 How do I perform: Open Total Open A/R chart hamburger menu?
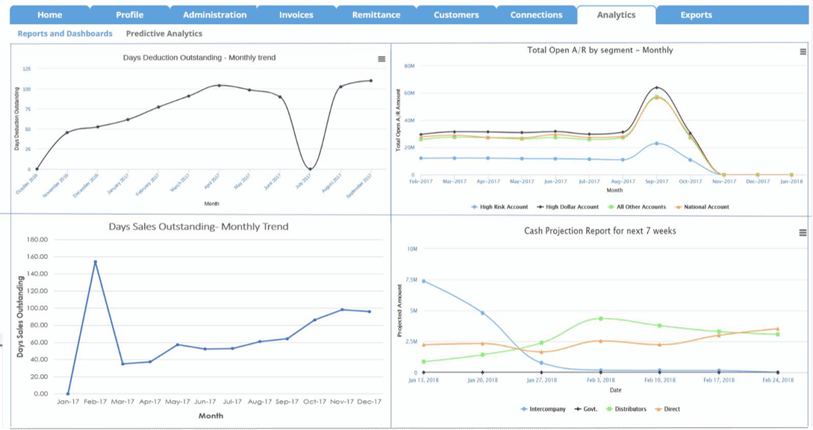[802, 52]
